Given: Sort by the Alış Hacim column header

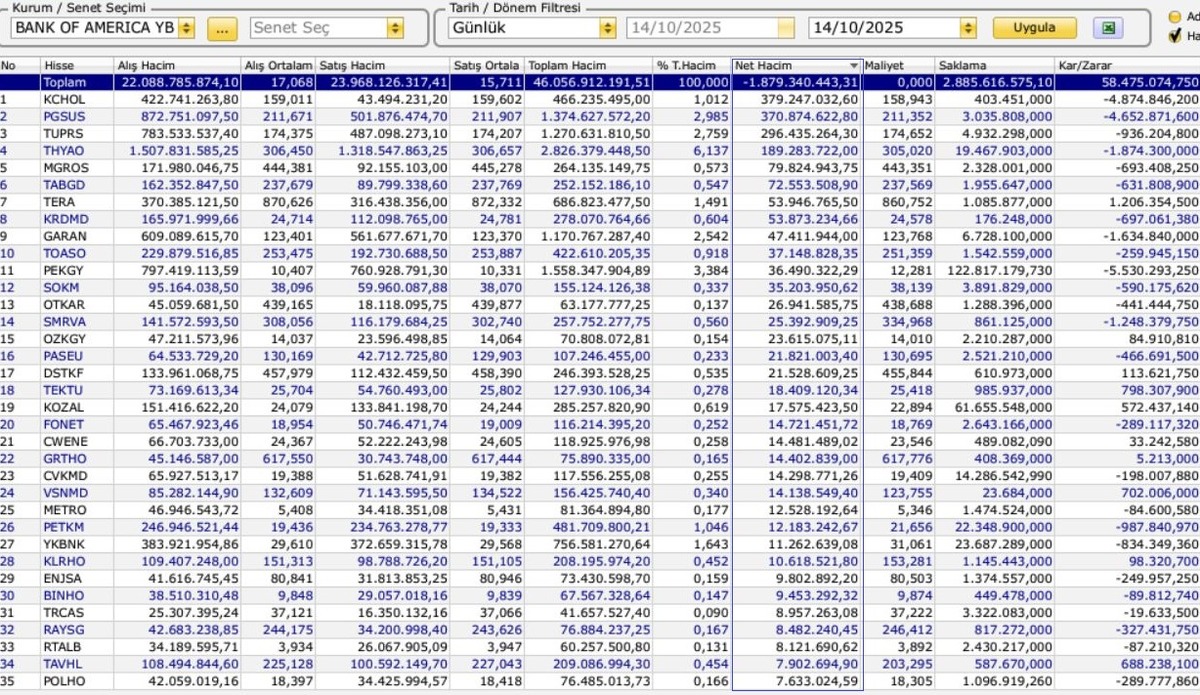Looking at the screenshot, I should click(x=178, y=66).
